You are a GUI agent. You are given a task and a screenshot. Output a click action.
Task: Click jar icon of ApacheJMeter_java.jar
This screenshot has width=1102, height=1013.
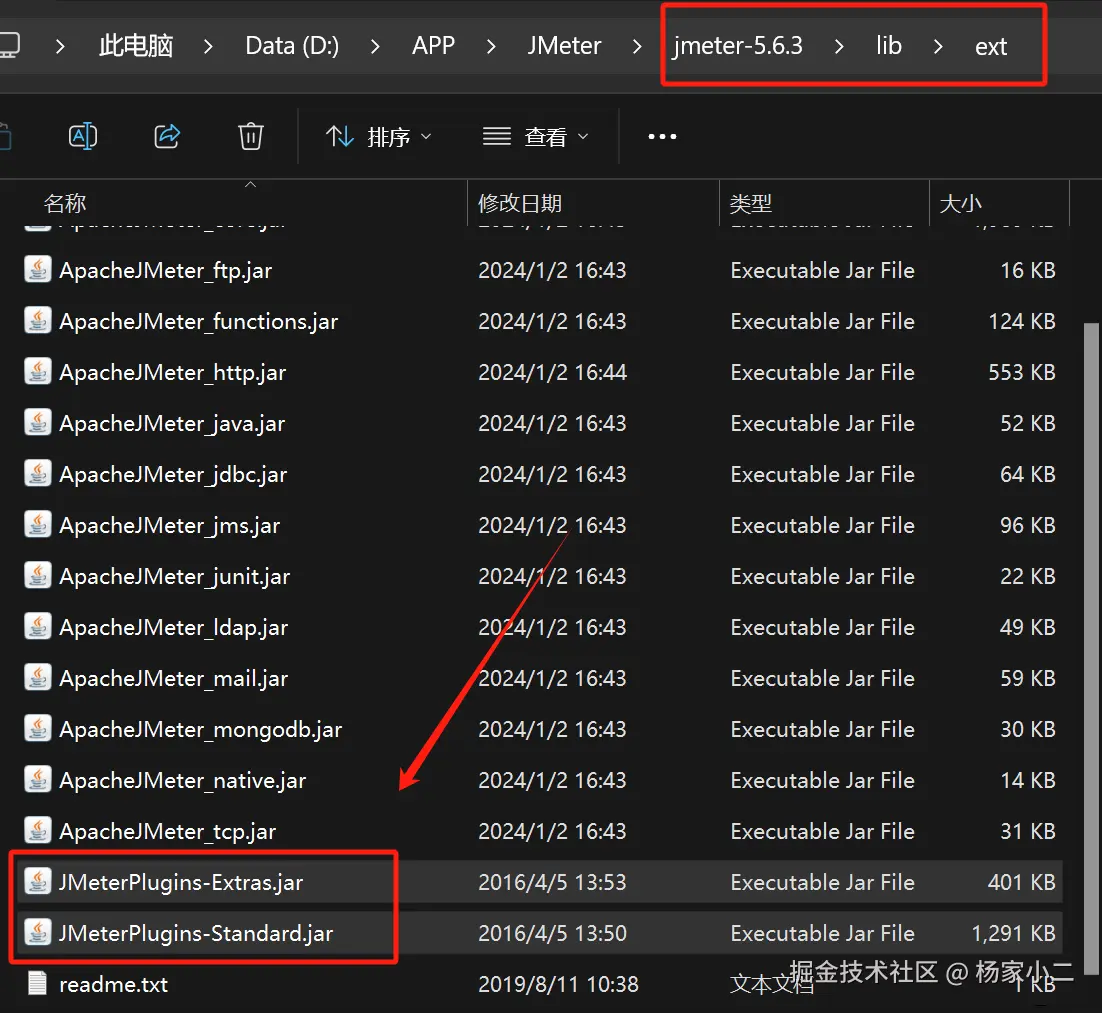tap(38, 422)
